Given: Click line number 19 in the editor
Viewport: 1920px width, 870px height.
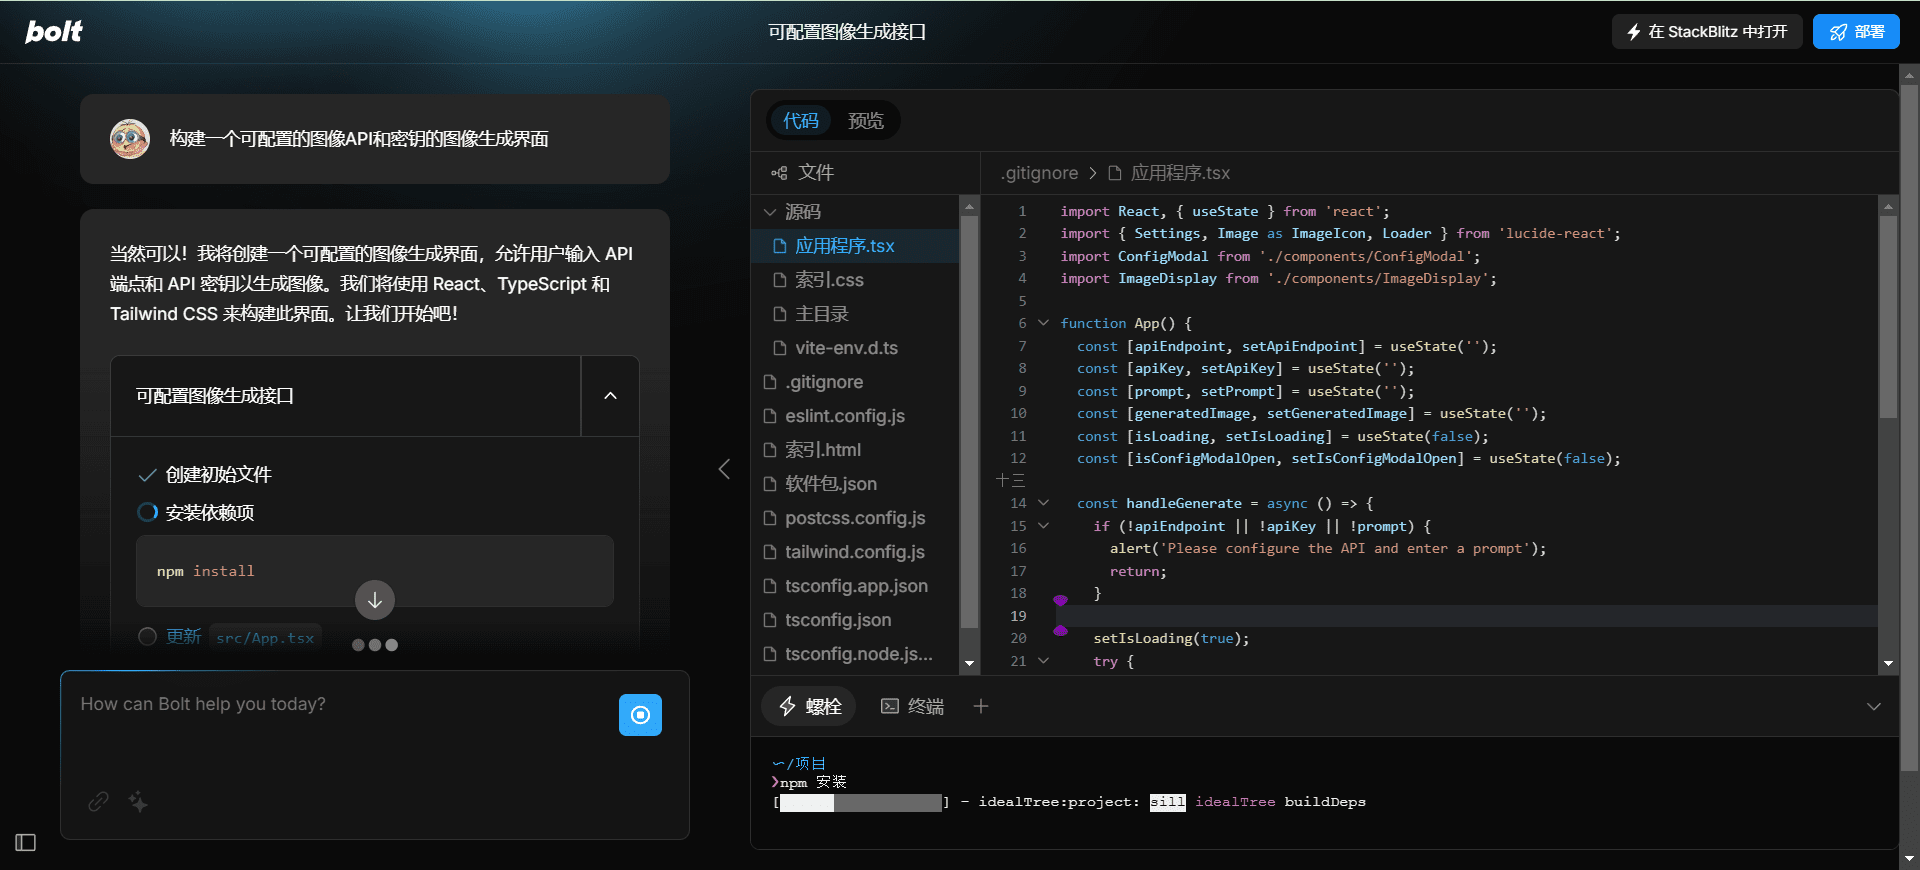Looking at the screenshot, I should [x=1018, y=616].
